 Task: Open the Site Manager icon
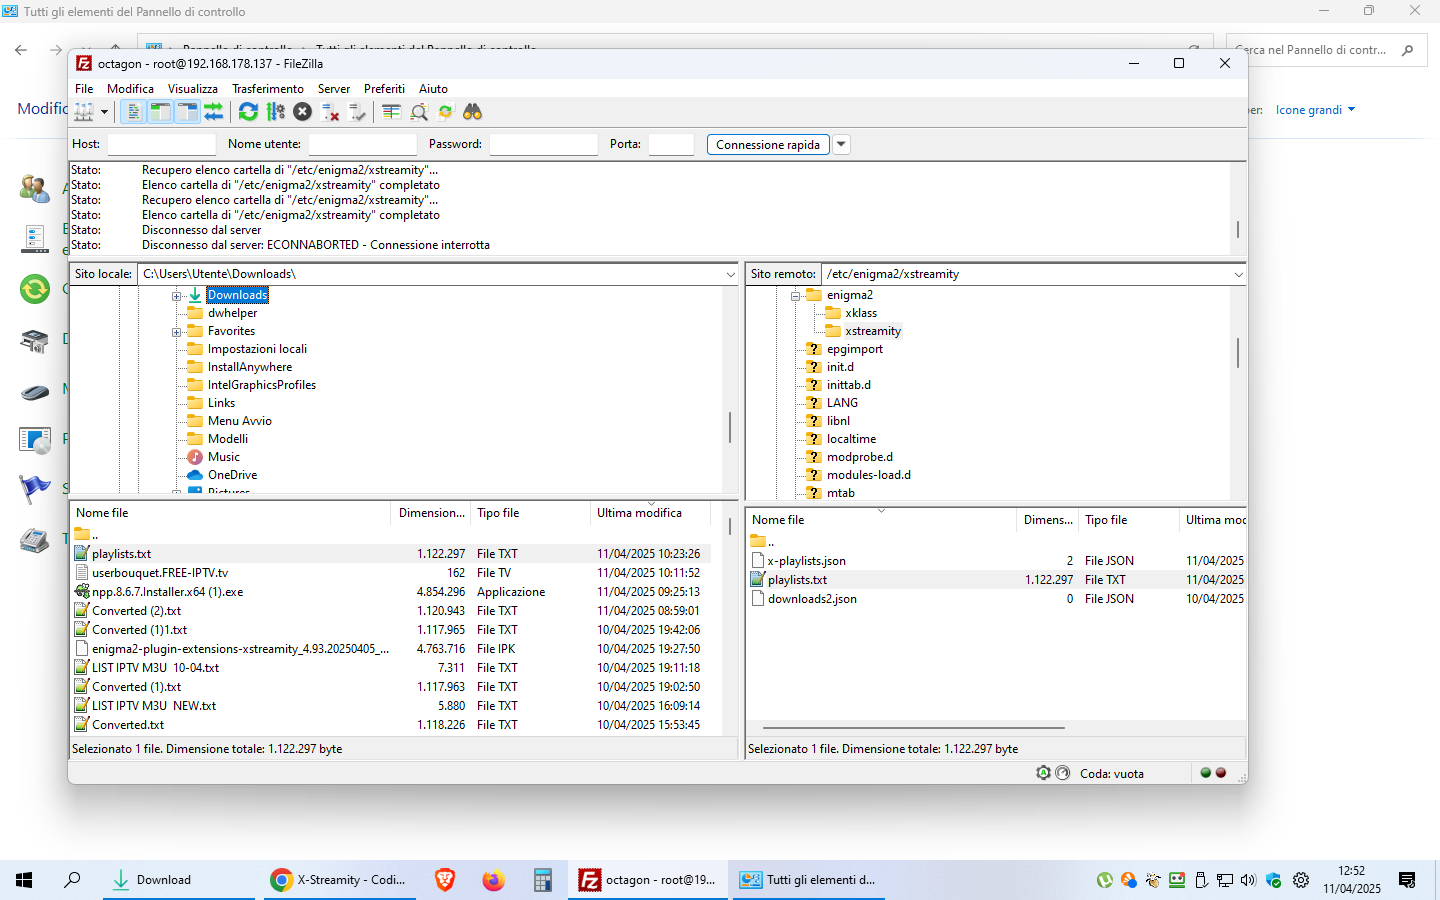[84, 112]
